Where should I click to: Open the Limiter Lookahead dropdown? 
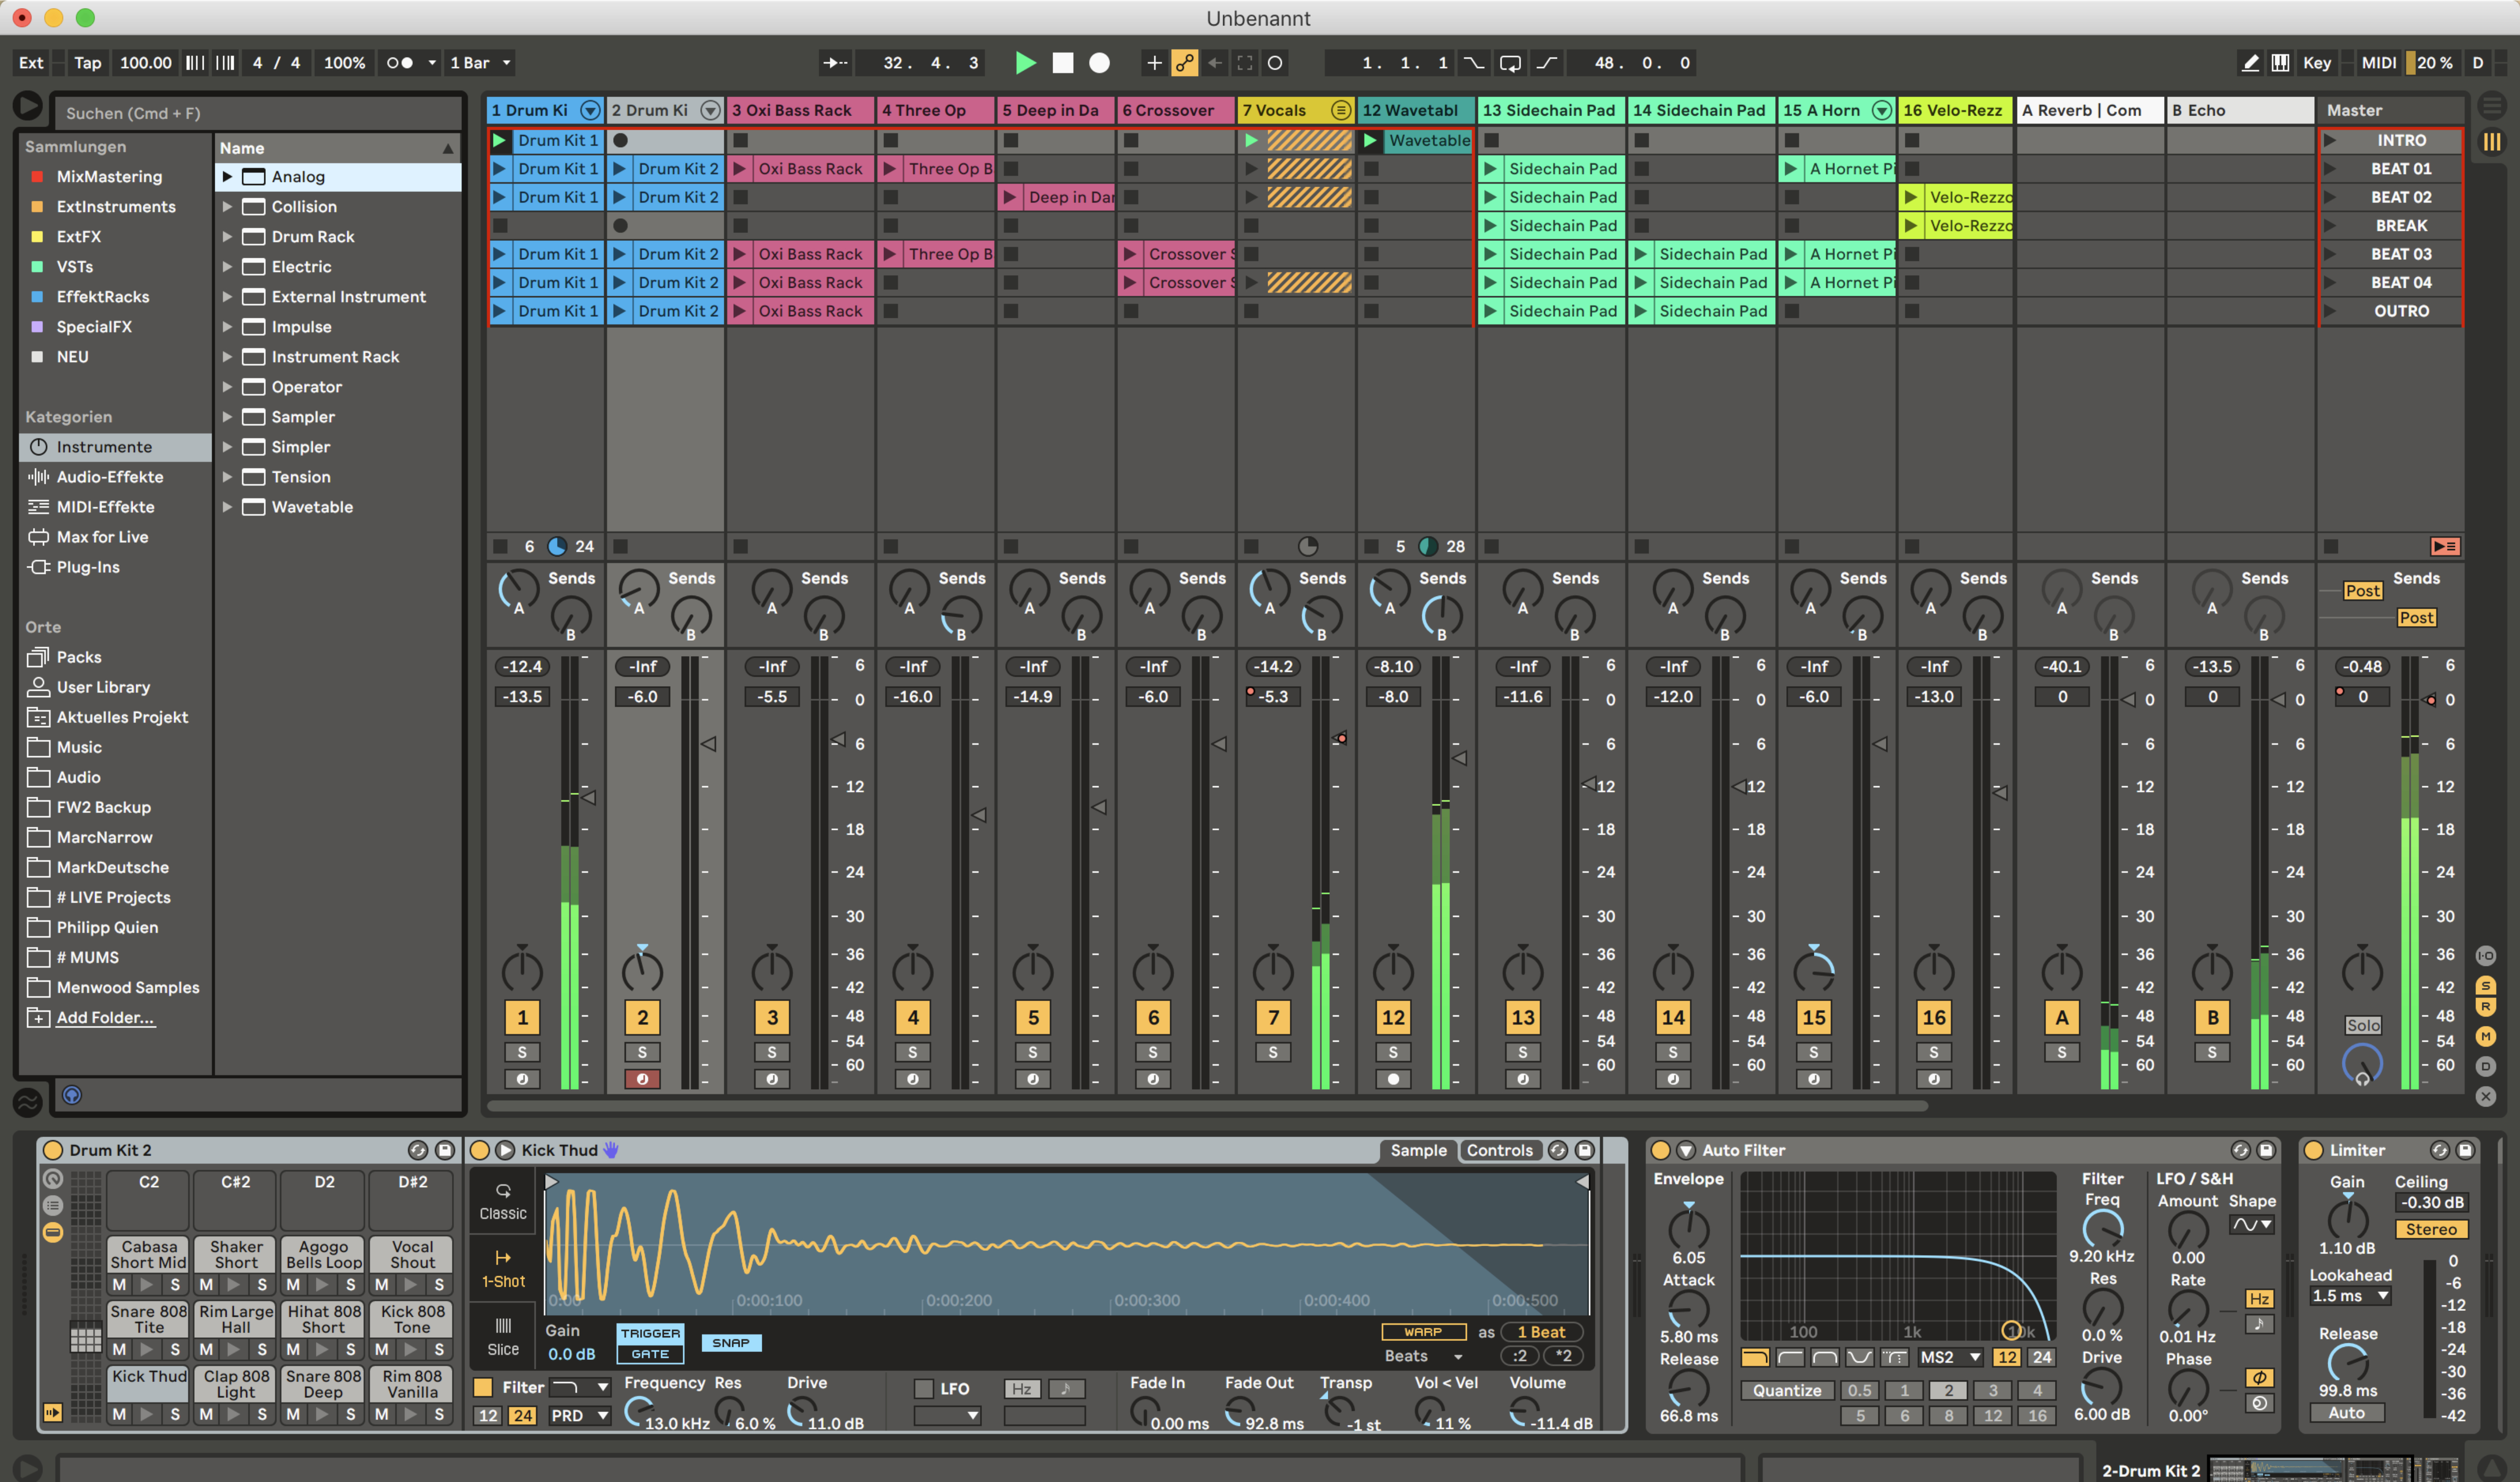[x=2349, y=1296]
